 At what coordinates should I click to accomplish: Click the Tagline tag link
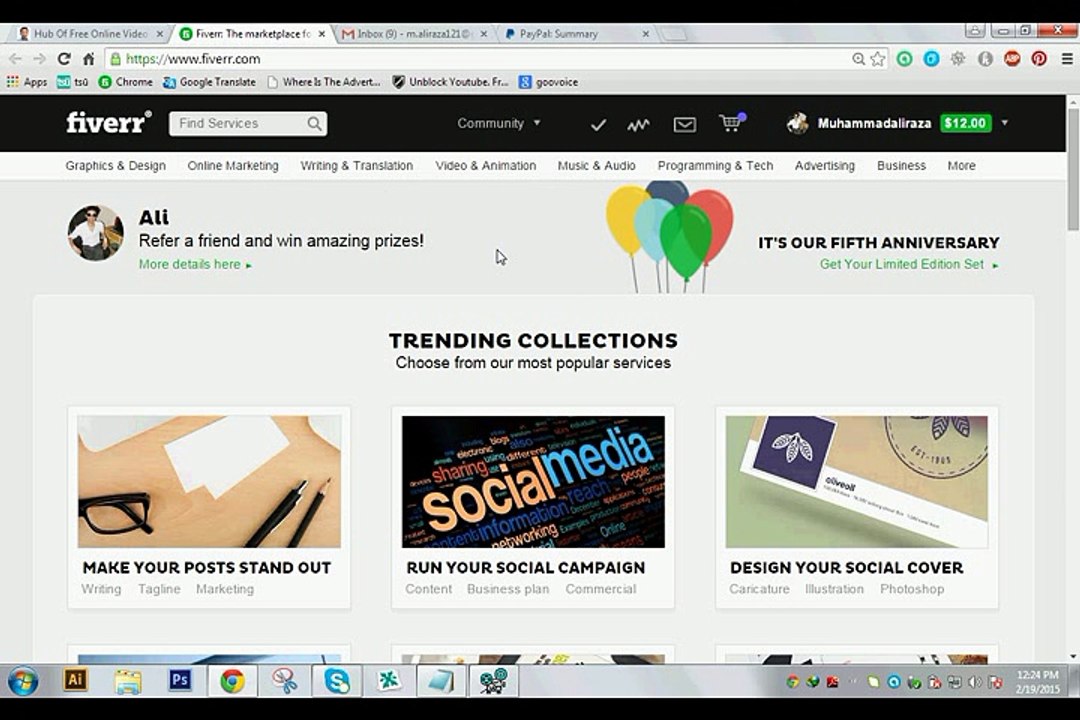(159, 589)
